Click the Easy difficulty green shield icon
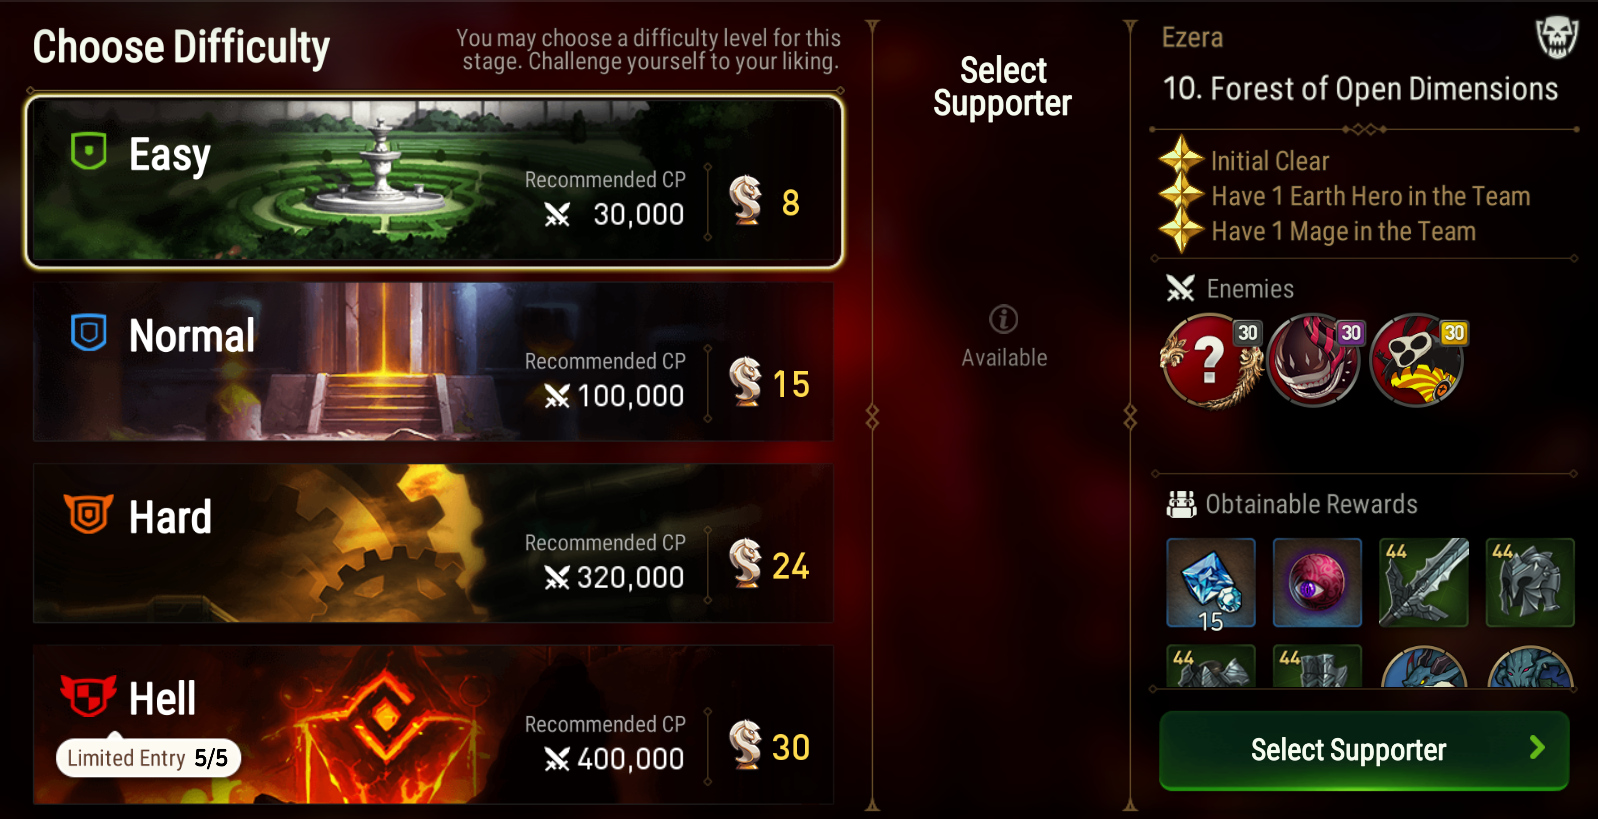The image size is (1598, 819). click(88, 152)
